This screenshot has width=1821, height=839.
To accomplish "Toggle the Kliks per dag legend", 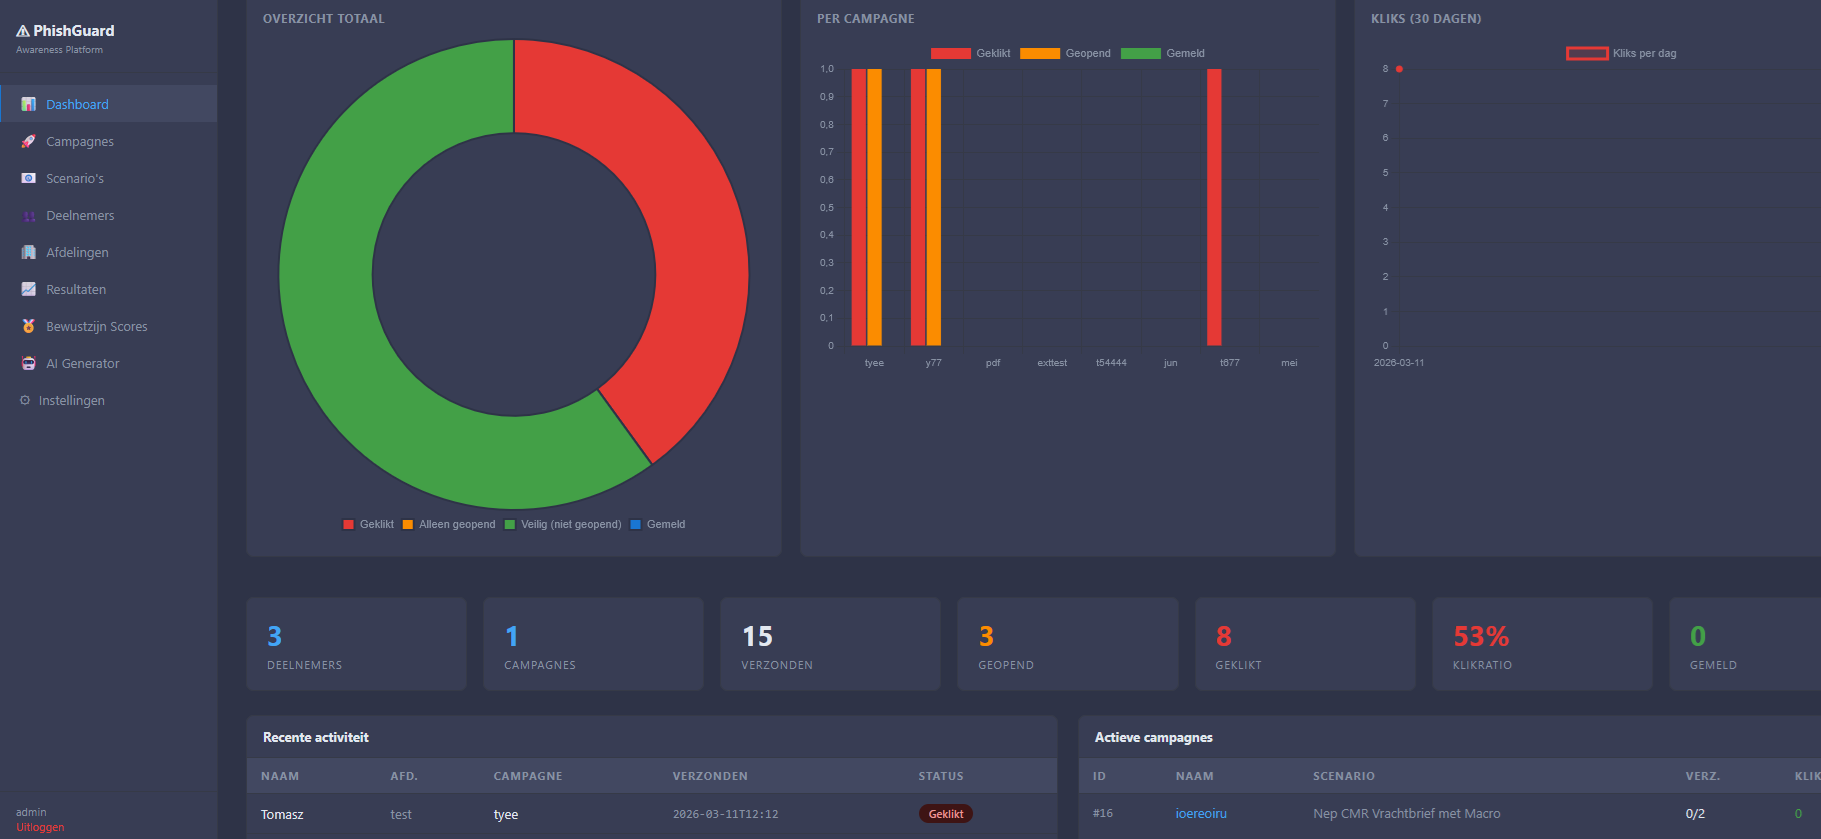I will point(1621,53).
